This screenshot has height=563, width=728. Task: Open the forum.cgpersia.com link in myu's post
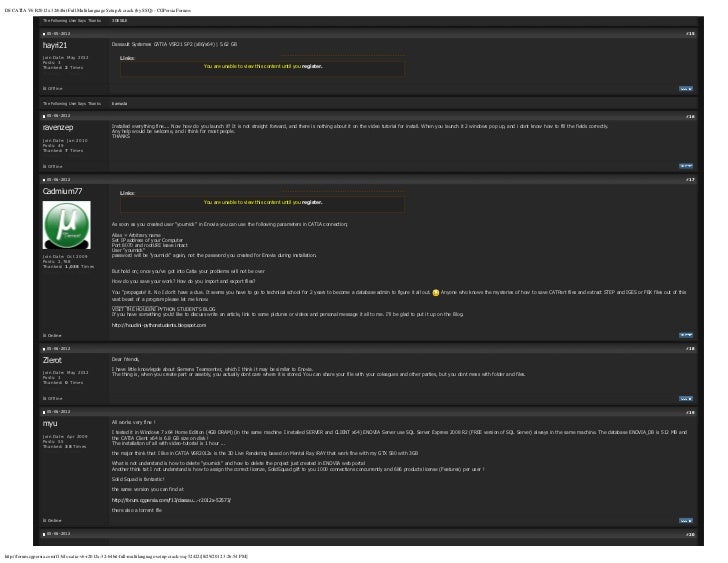pyautogui.click(x=171, y=500)
